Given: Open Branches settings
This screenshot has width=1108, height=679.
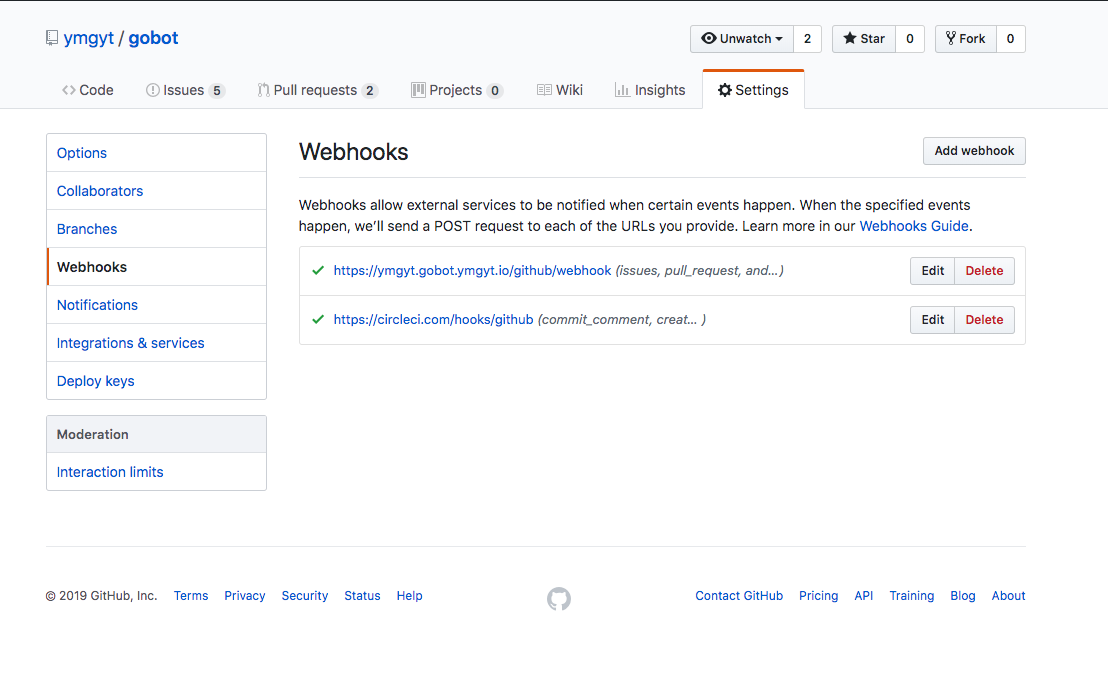Looking at the screenshot, I should 156,229.
